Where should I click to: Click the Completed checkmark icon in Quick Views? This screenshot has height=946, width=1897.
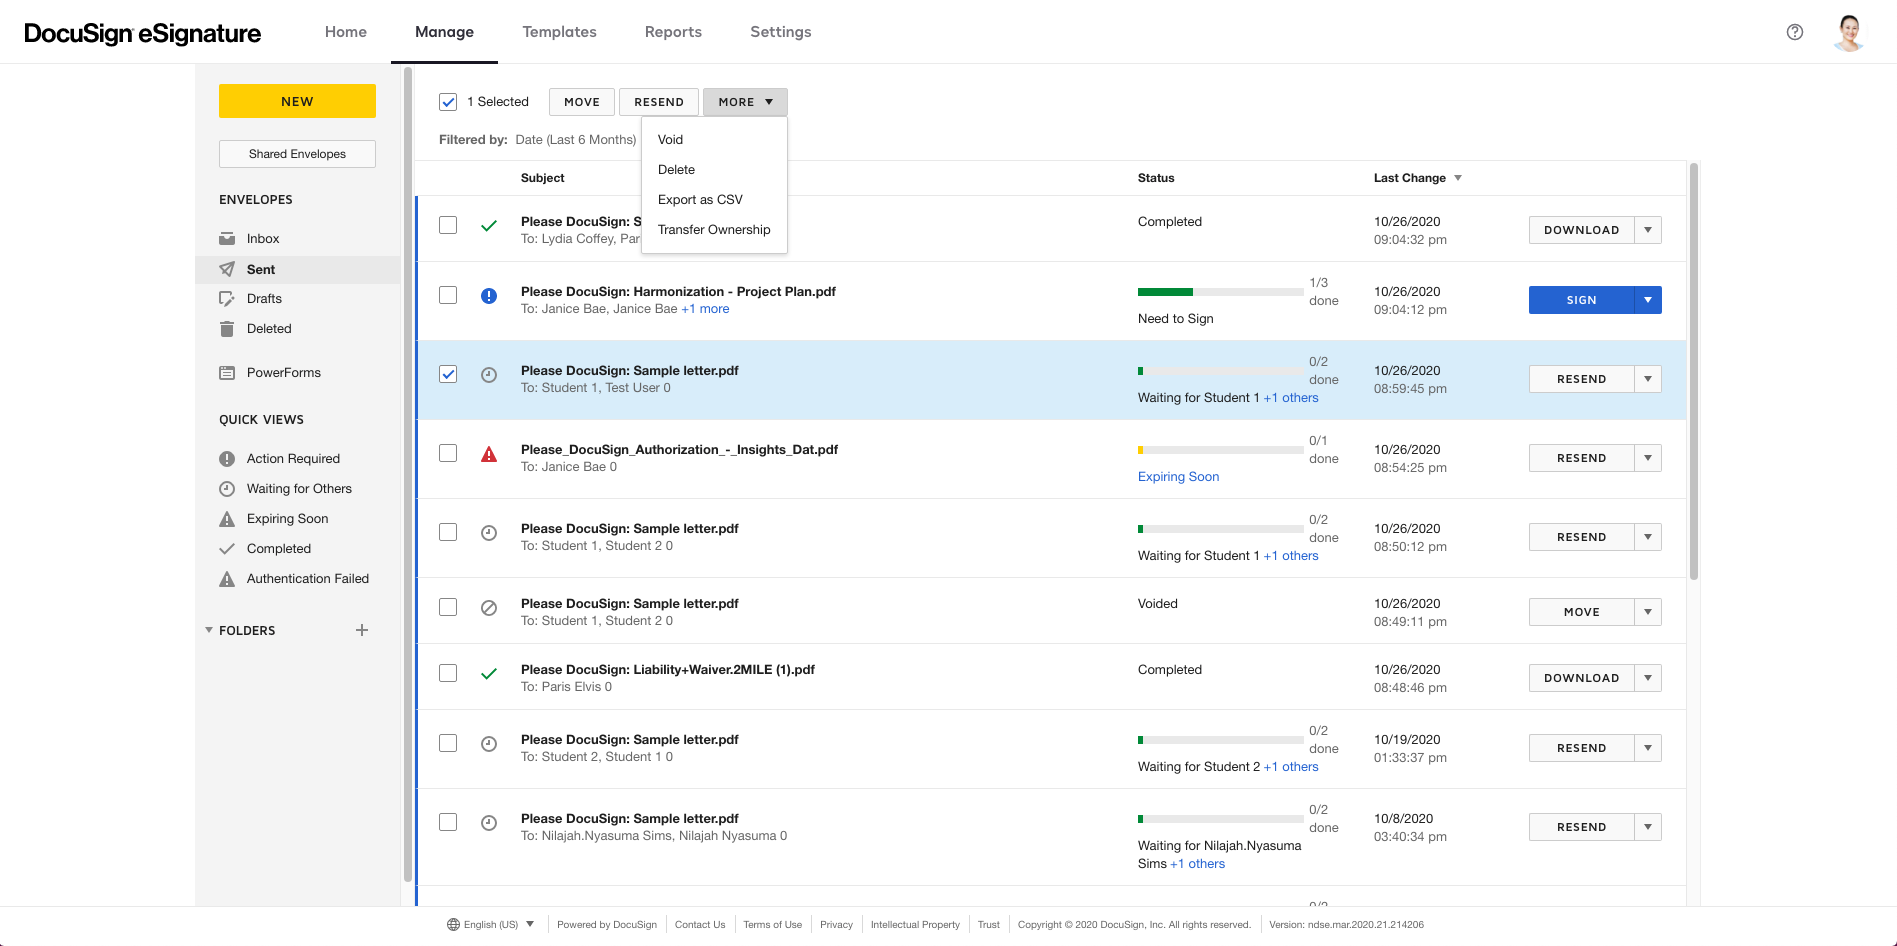coord(227,549)
